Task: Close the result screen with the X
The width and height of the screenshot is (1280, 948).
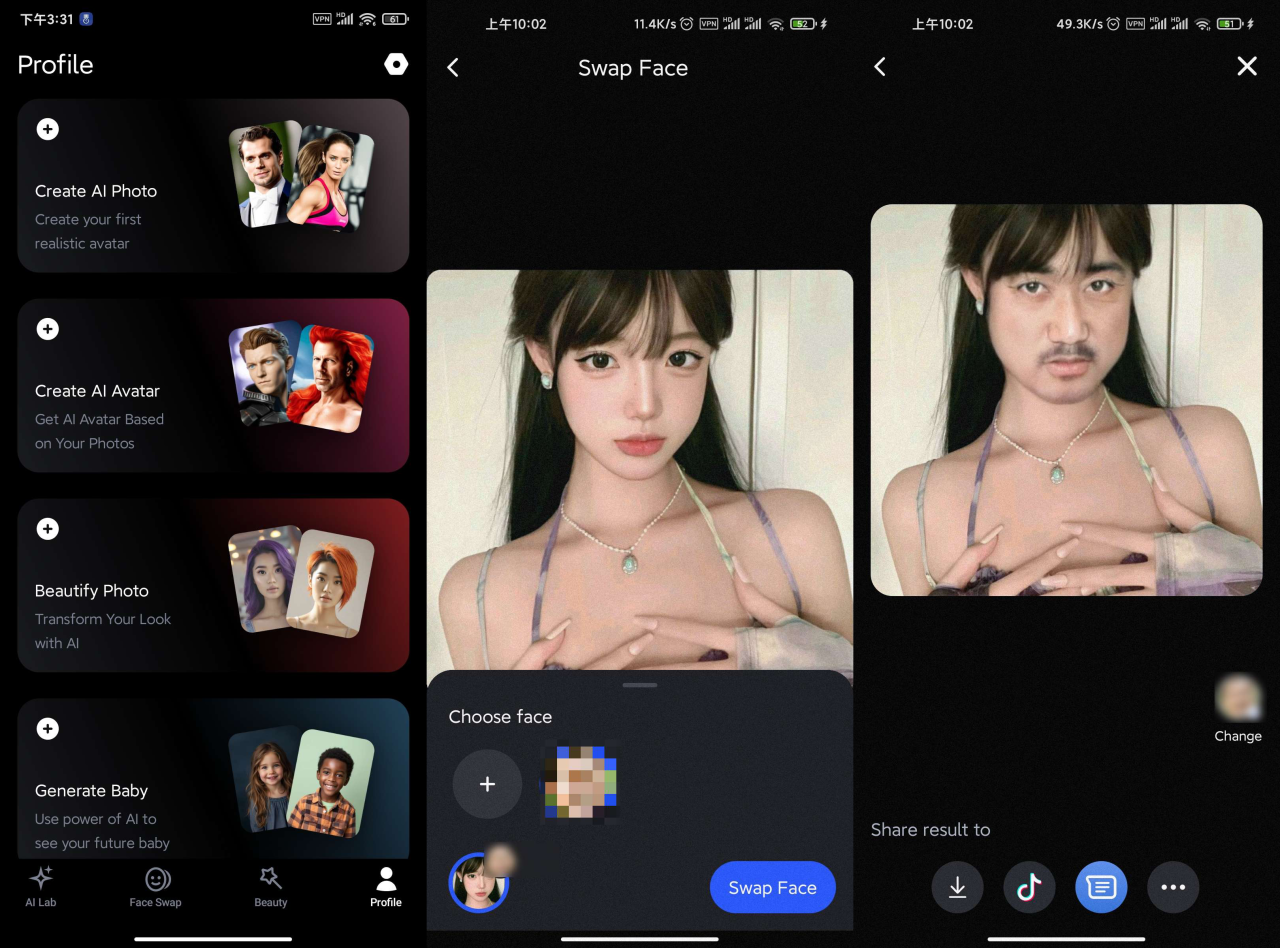Action: tap(1247, 66)
